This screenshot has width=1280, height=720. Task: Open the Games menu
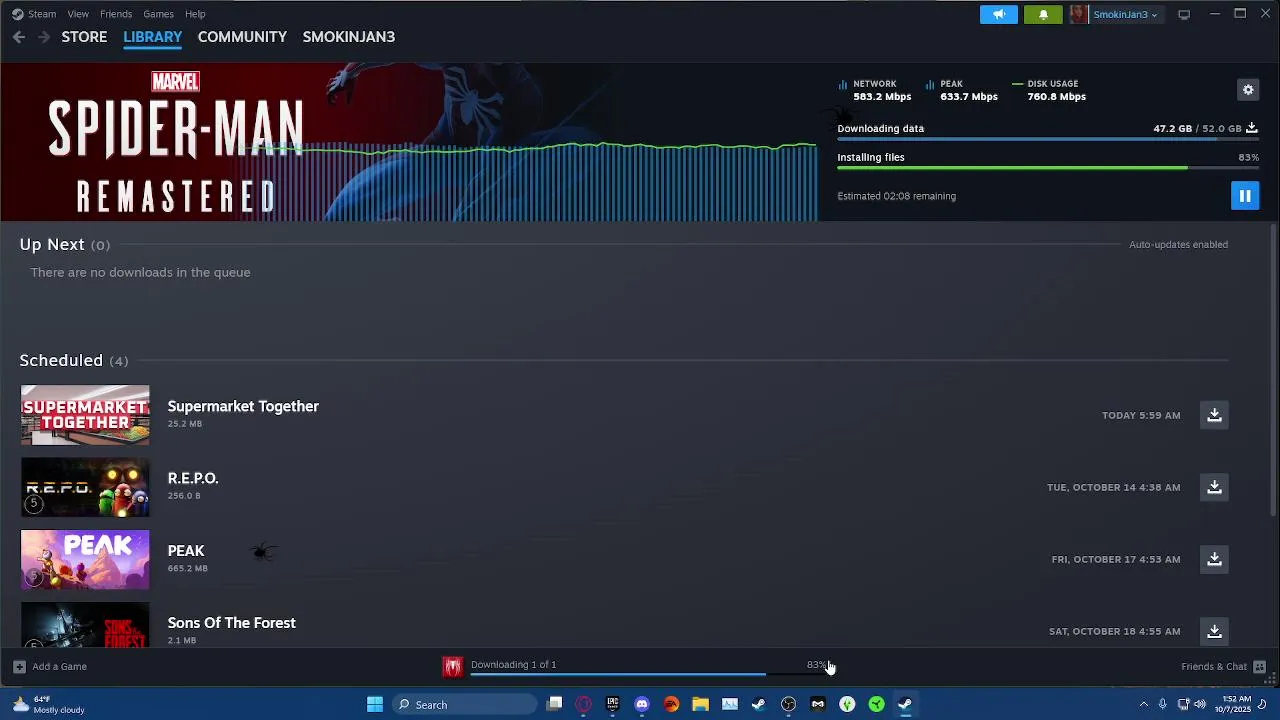[158, 14]
